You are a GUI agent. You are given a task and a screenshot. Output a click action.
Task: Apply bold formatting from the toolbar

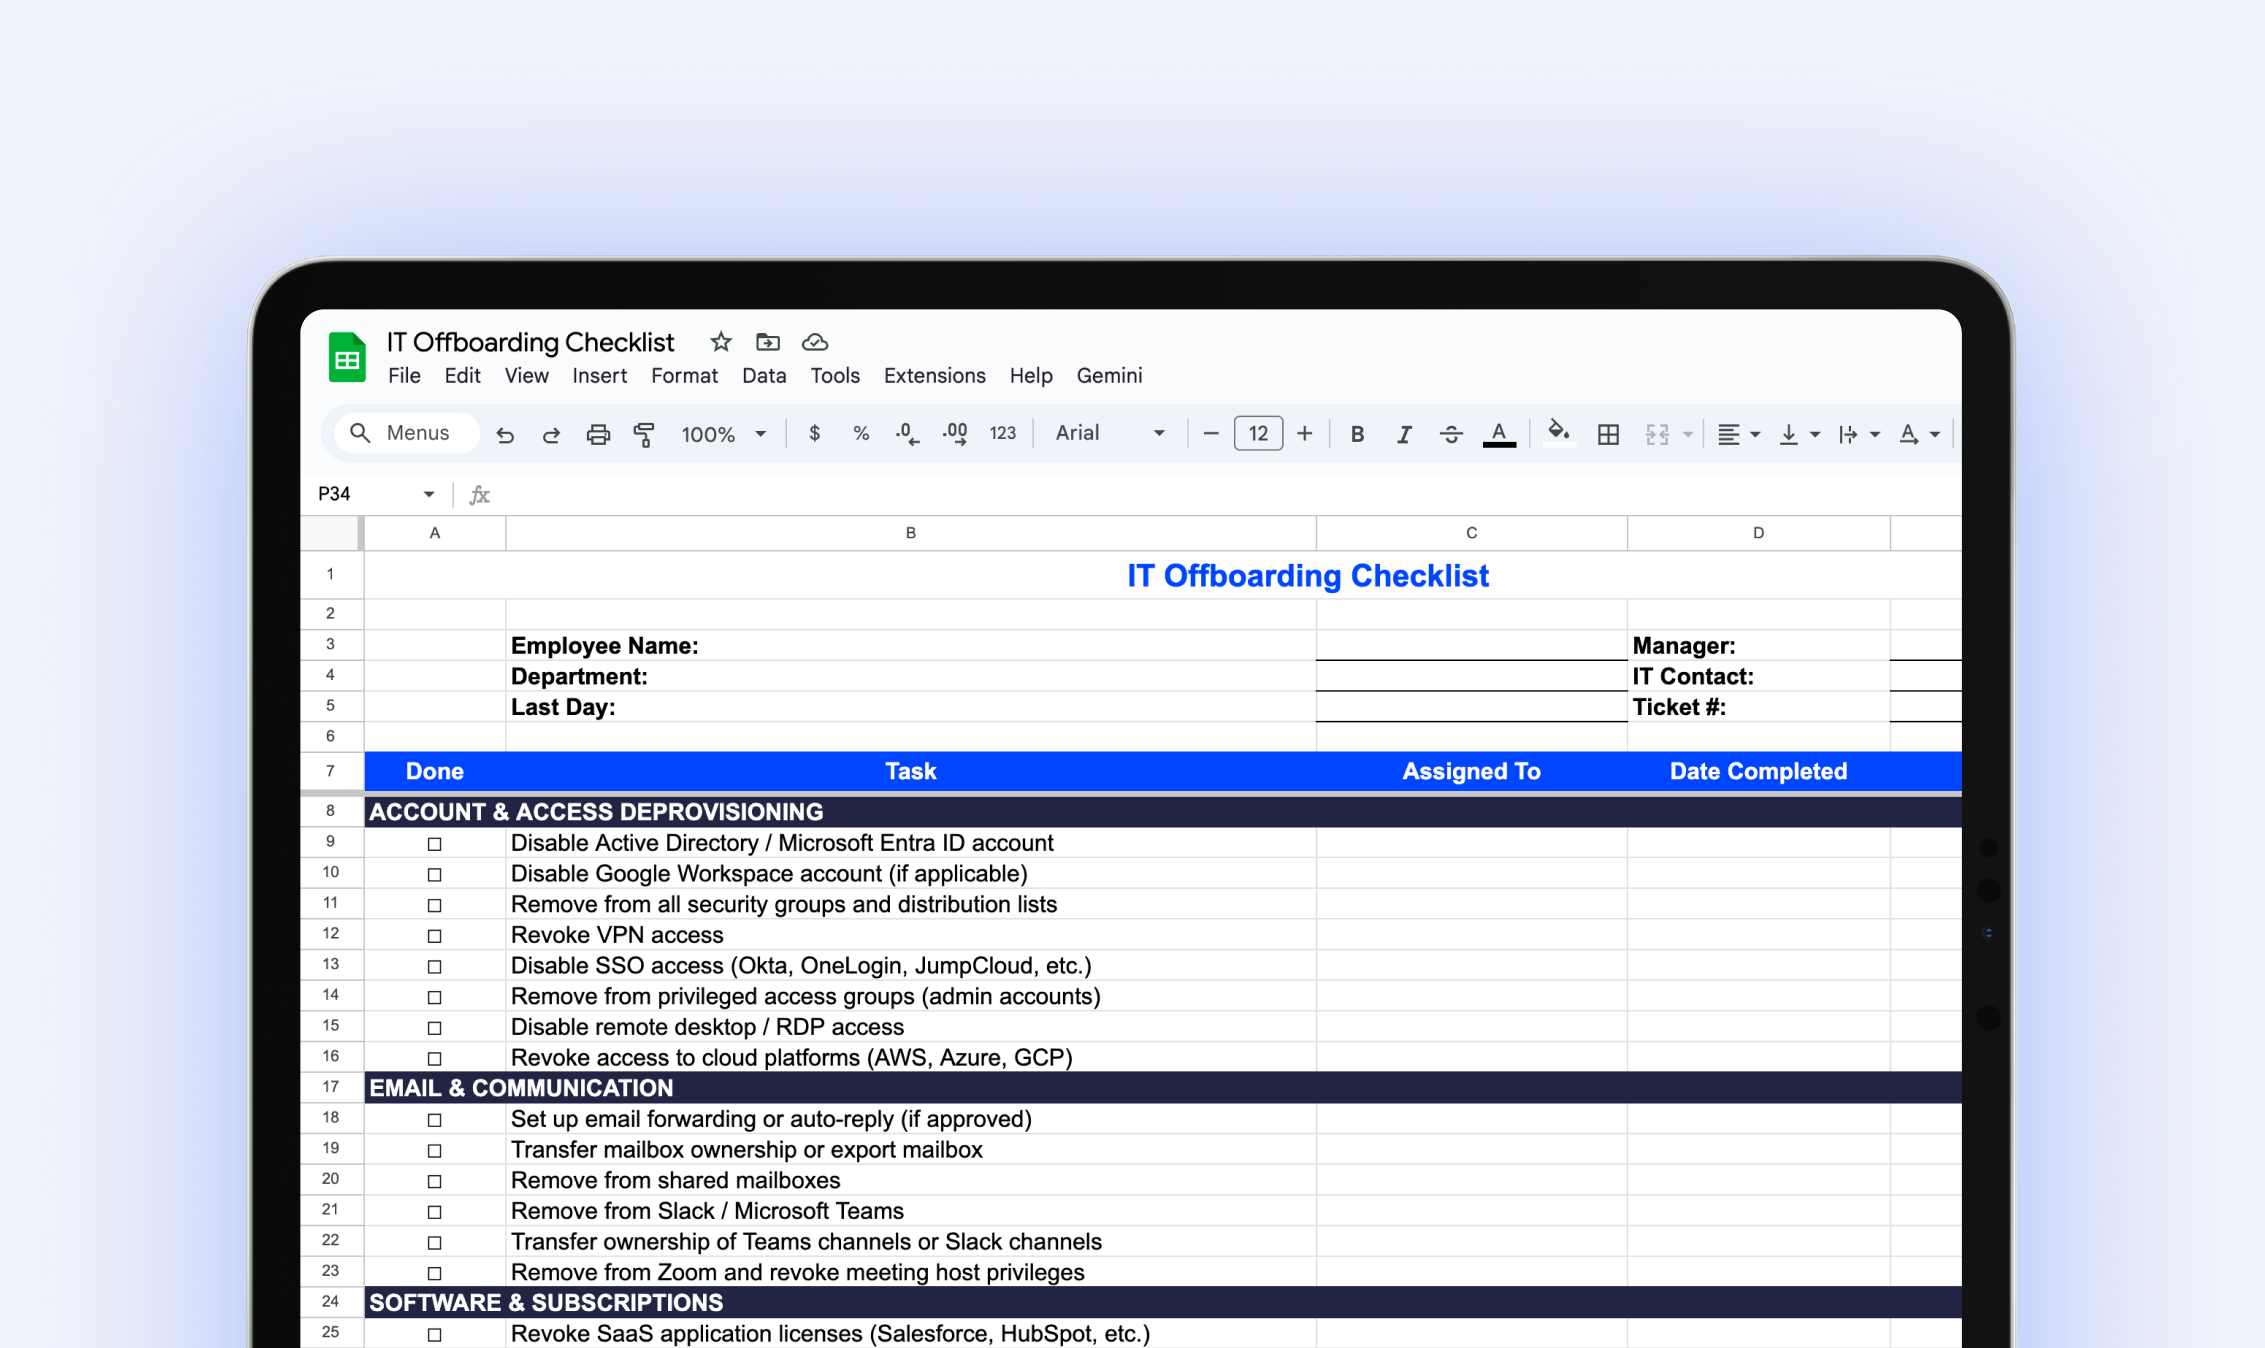pos(1357,433)
